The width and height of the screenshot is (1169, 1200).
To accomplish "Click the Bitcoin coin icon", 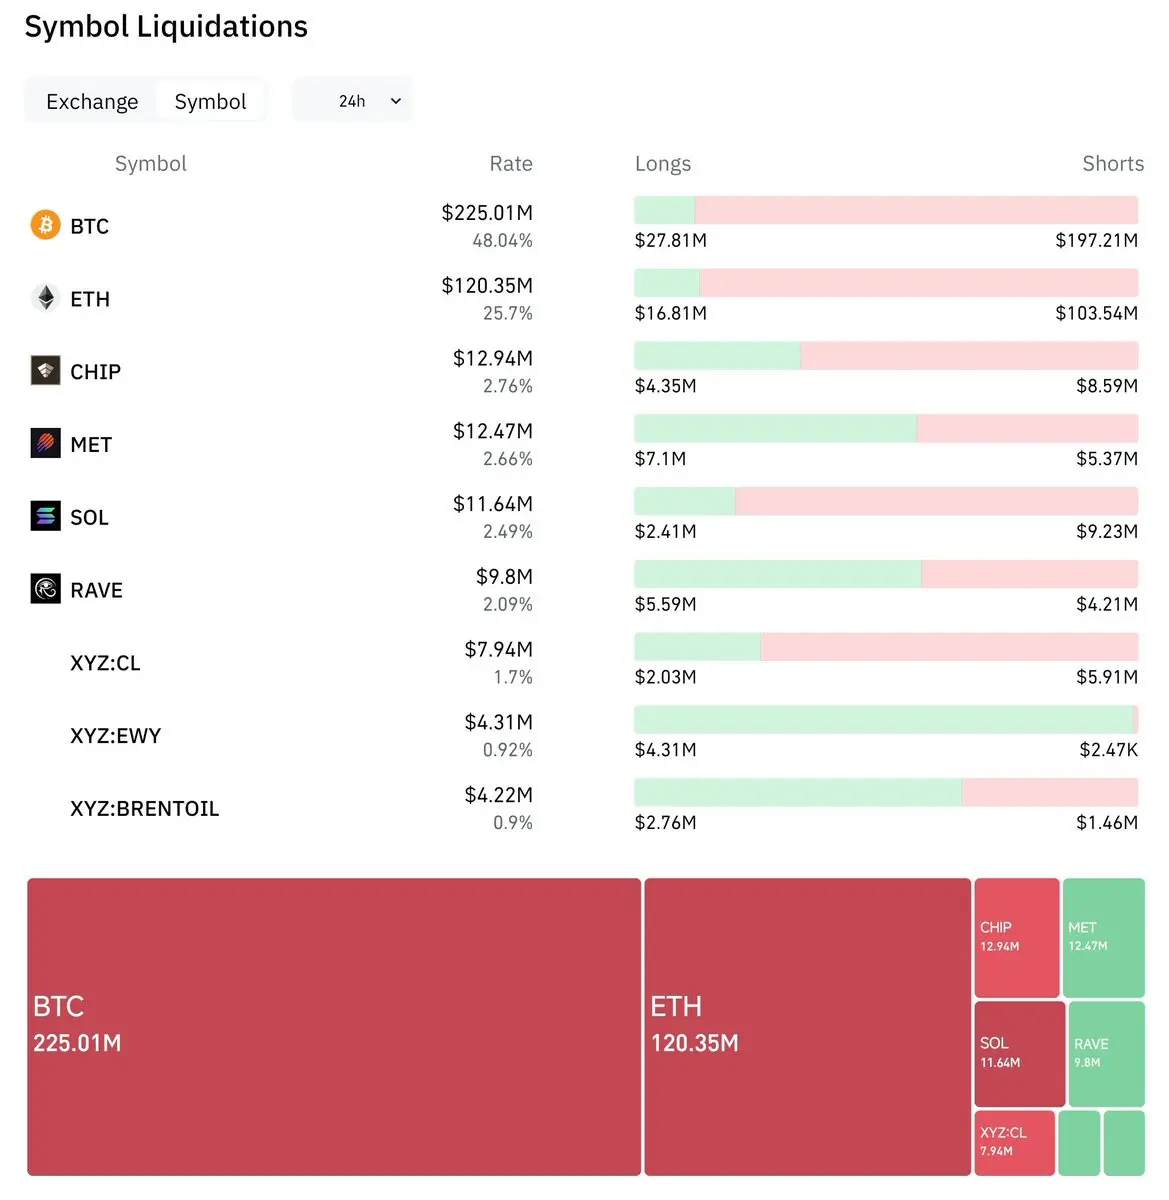I will (x=45, y=225).
